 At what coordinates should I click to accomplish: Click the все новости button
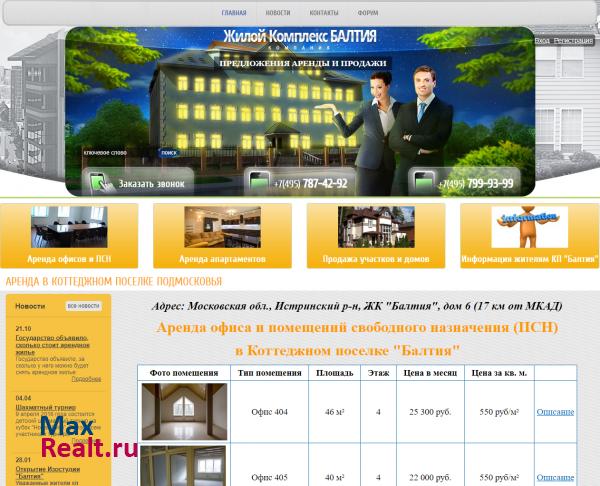83,306
